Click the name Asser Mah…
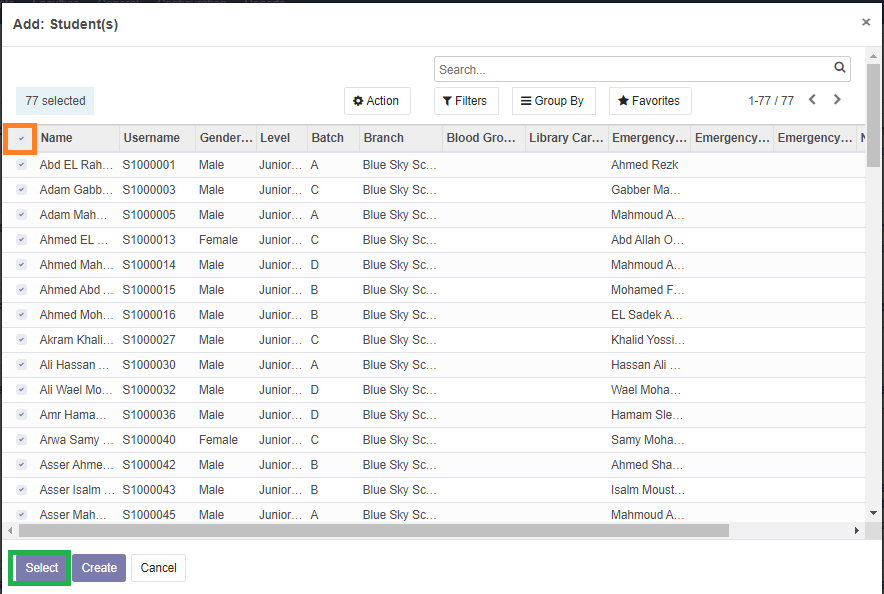The height and width of the screenshot is (594, 884). pyautogui.click(x=73, y=515)
